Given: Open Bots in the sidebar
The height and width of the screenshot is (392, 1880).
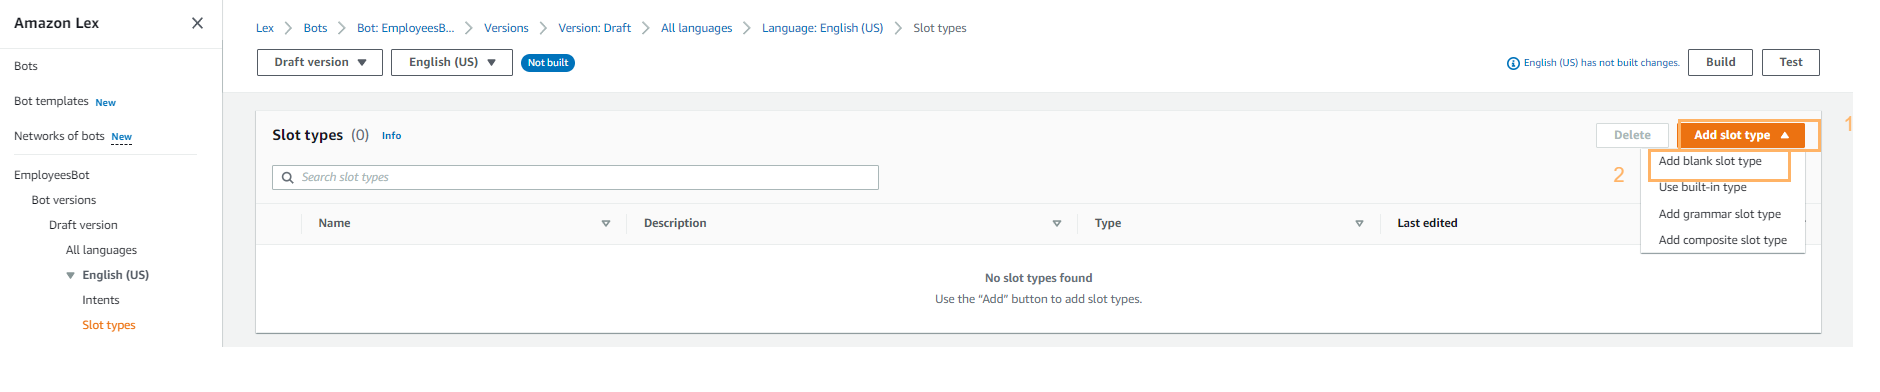Looking at the screenshot, I should pos(26,66).
